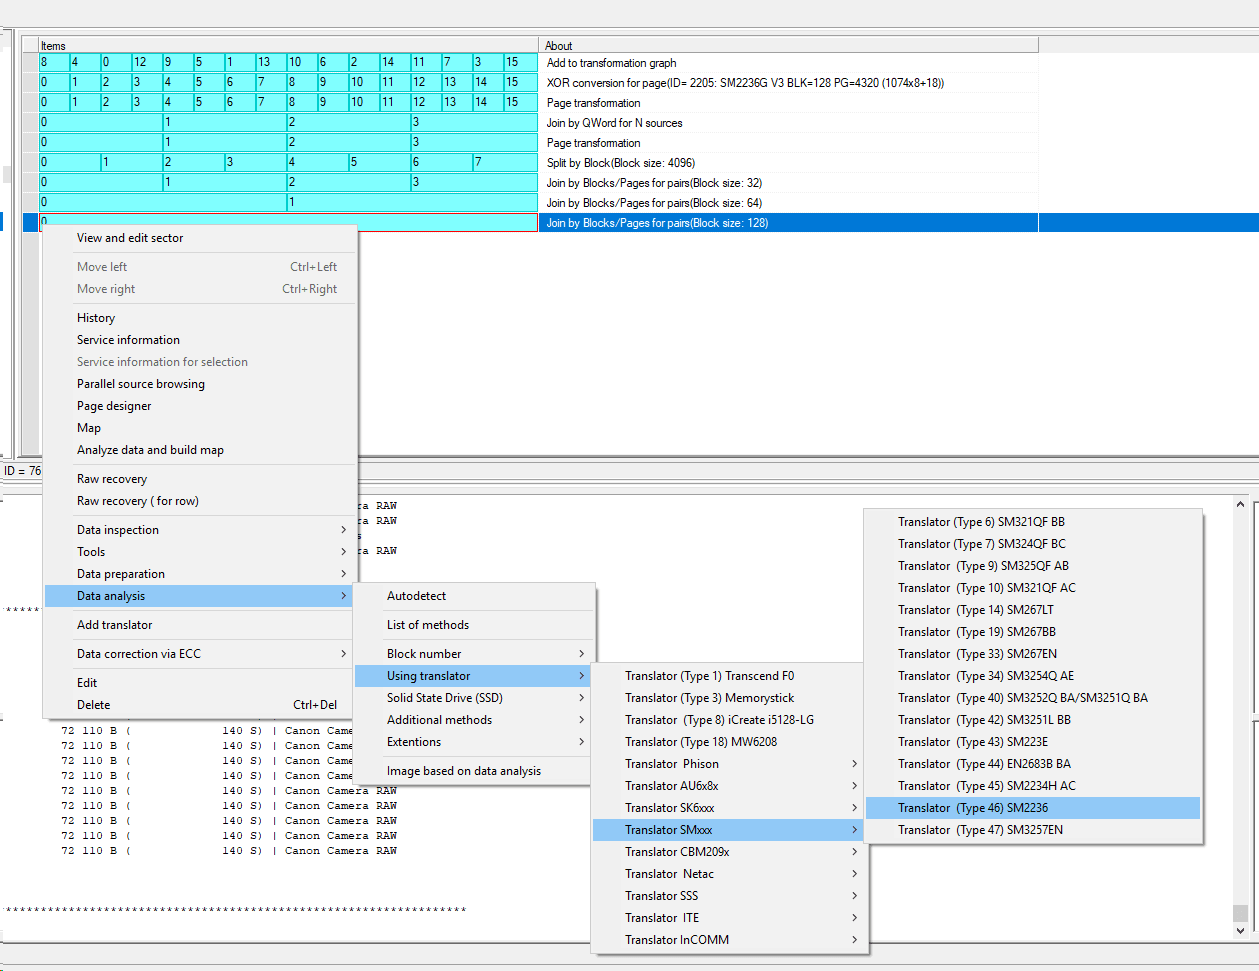
Task: Open Data analysis submenu
Action: coord(200,596)
